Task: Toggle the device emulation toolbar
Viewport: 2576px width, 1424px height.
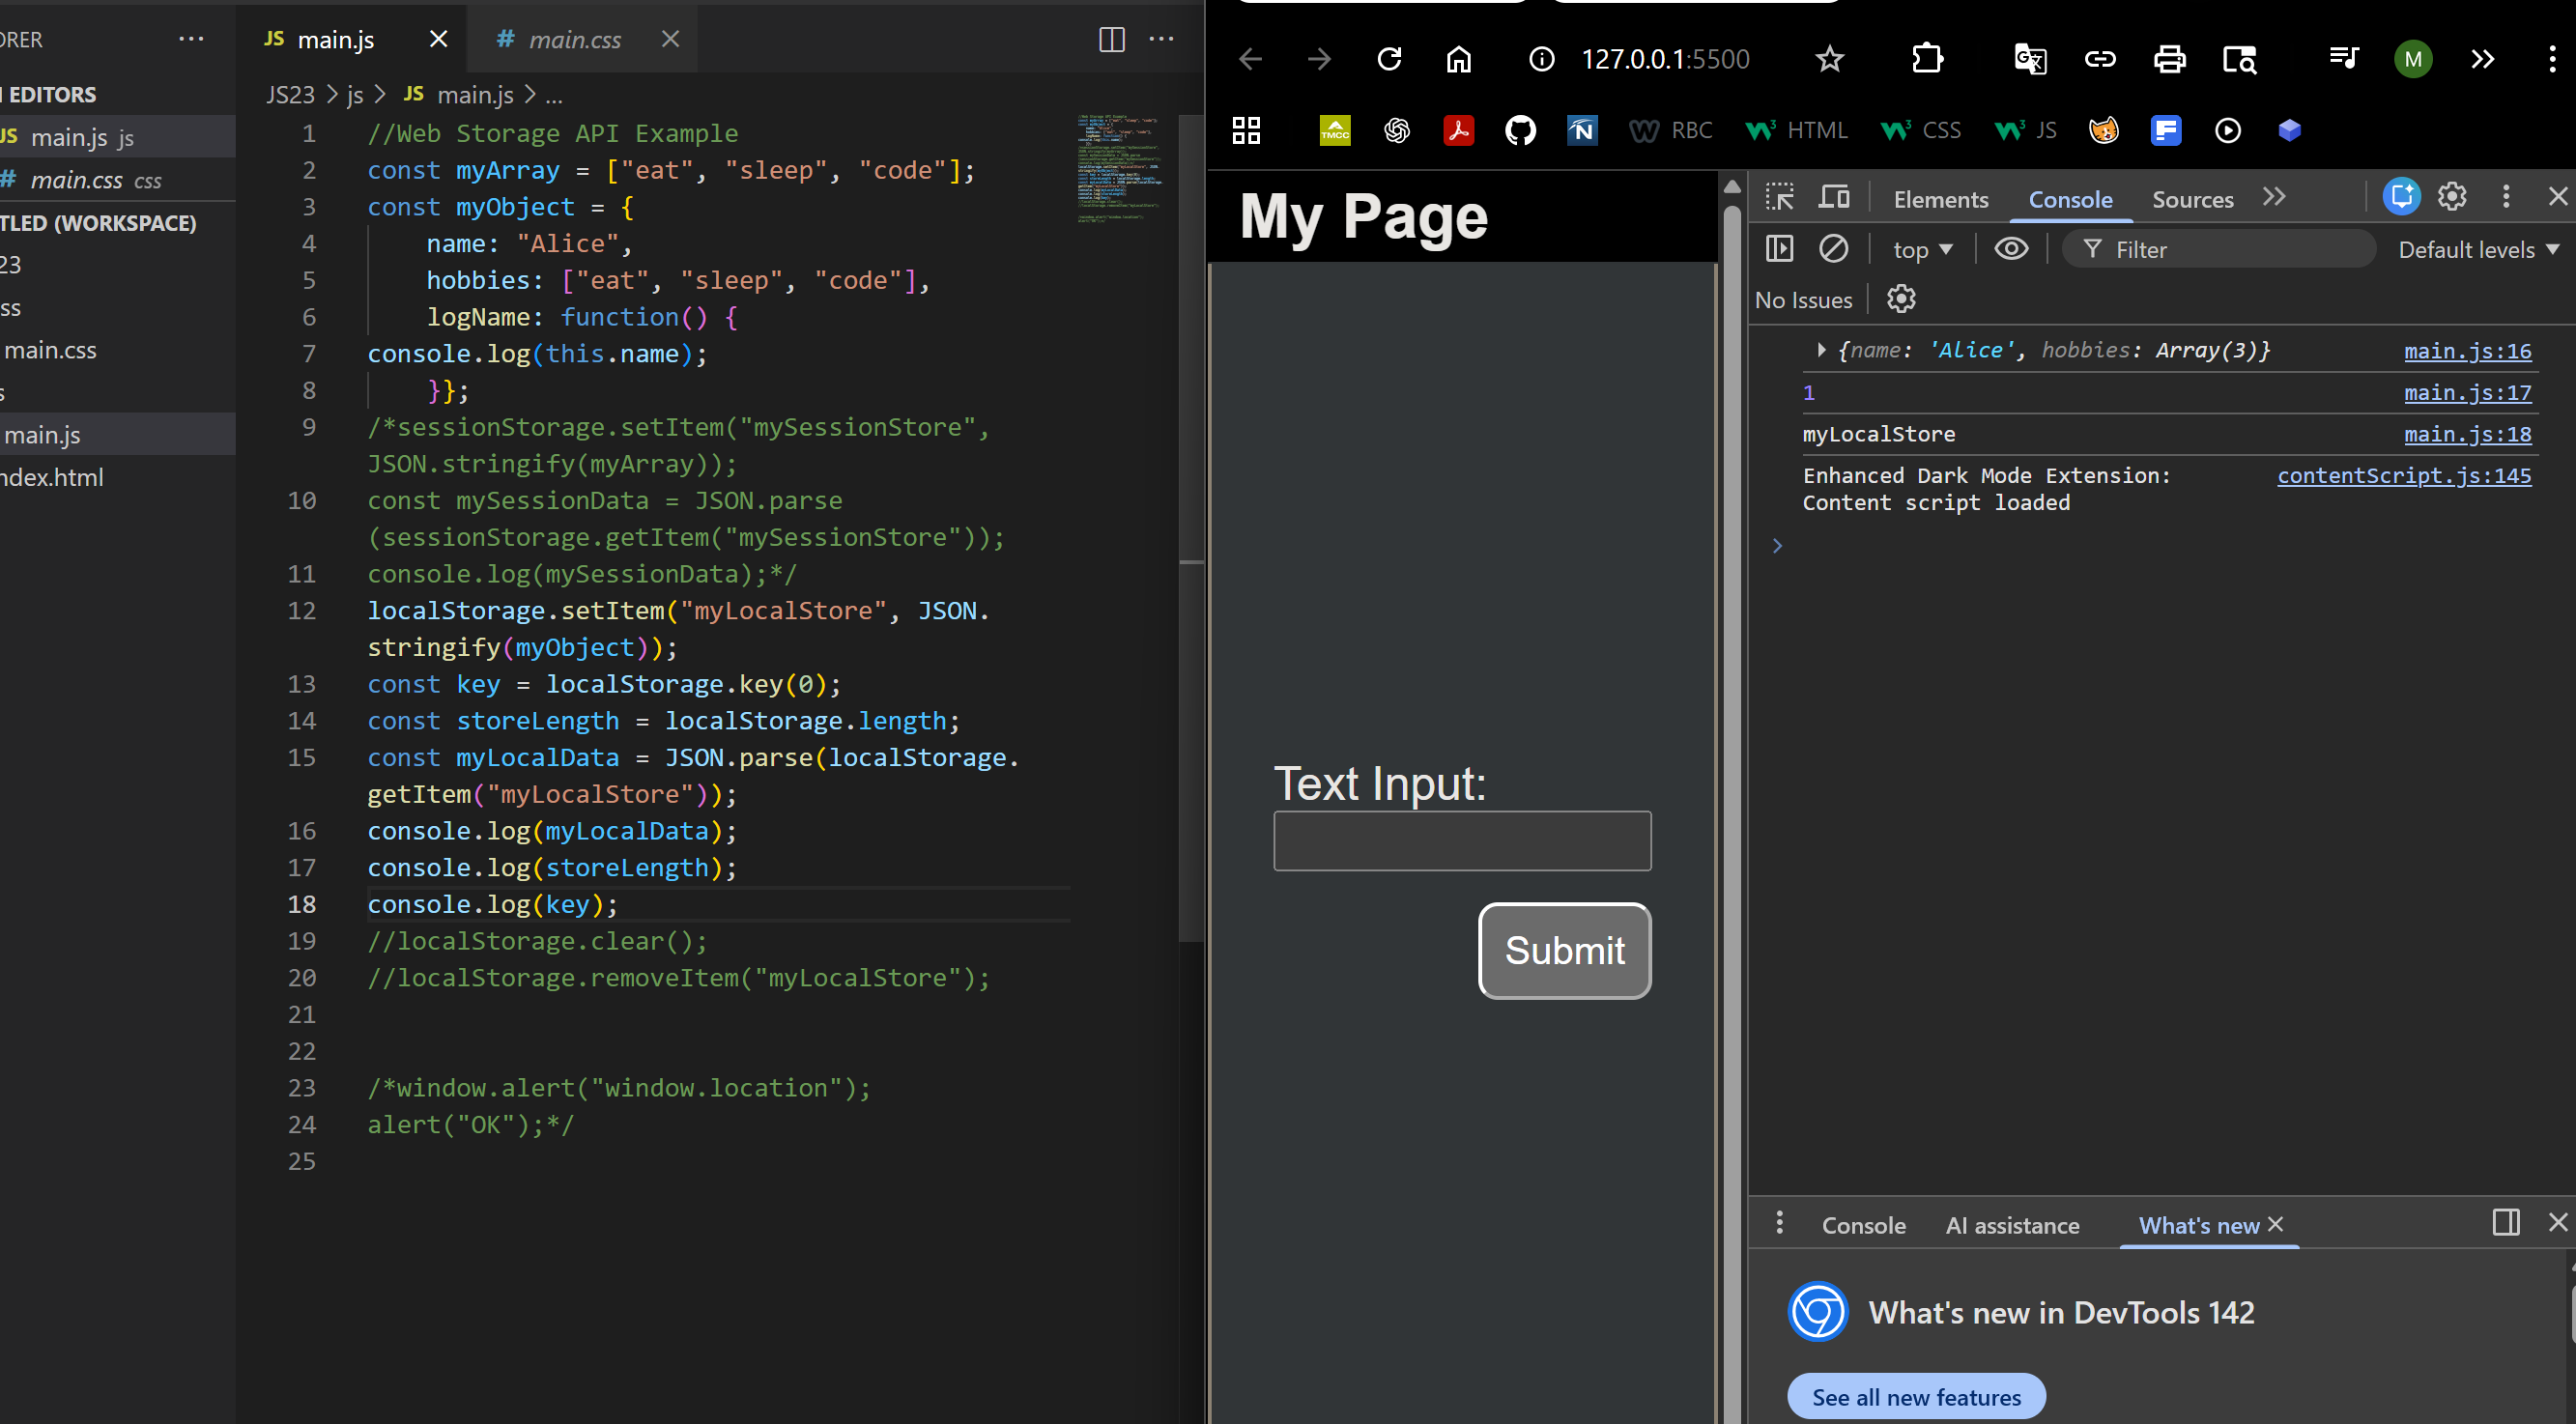Action: pos(1835,196)
